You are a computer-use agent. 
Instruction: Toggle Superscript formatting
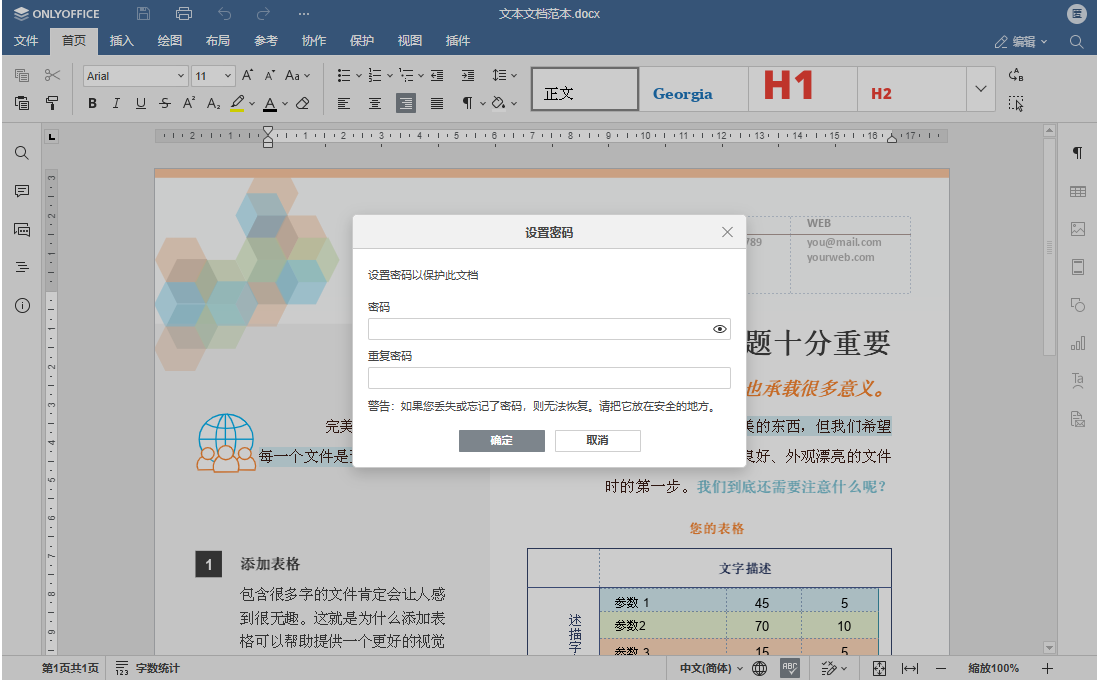point(189,104)
